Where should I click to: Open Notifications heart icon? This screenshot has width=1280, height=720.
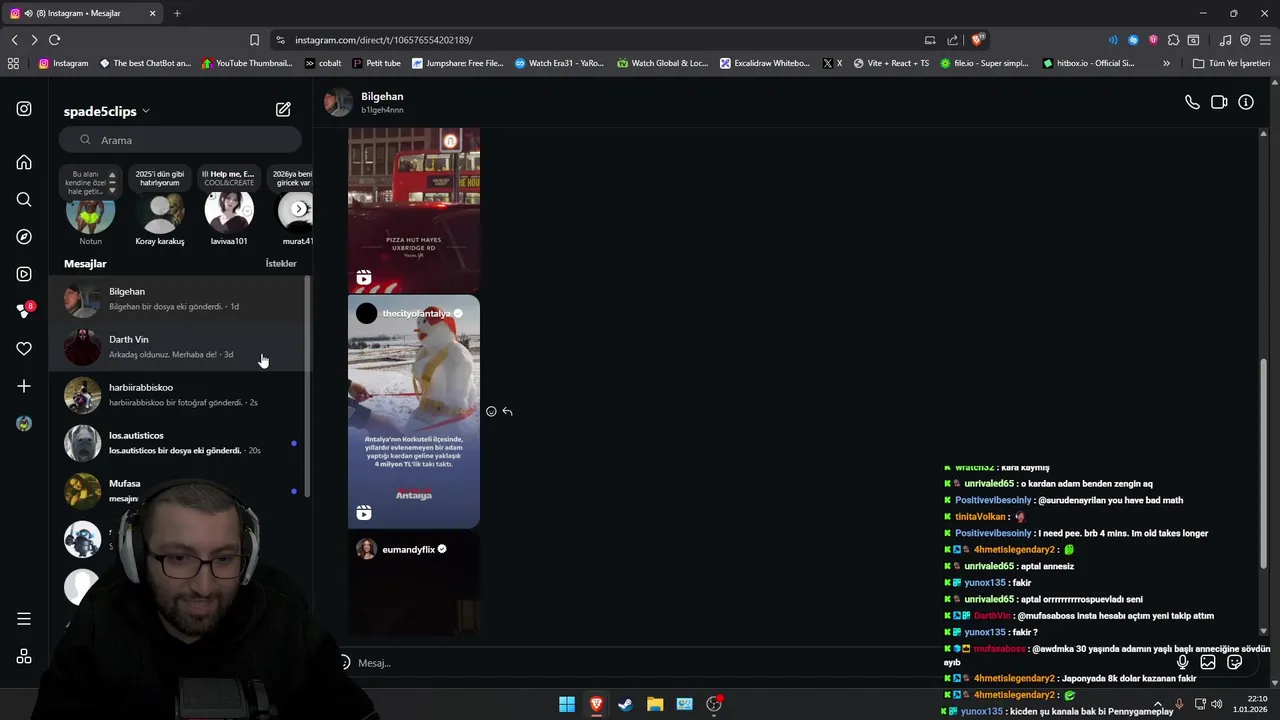(x=24, y=349)
